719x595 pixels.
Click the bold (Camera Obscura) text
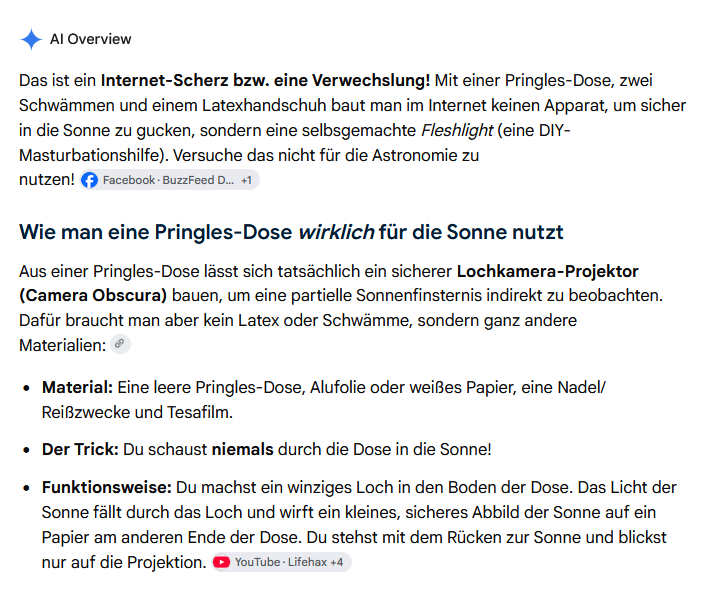[93, 296]
